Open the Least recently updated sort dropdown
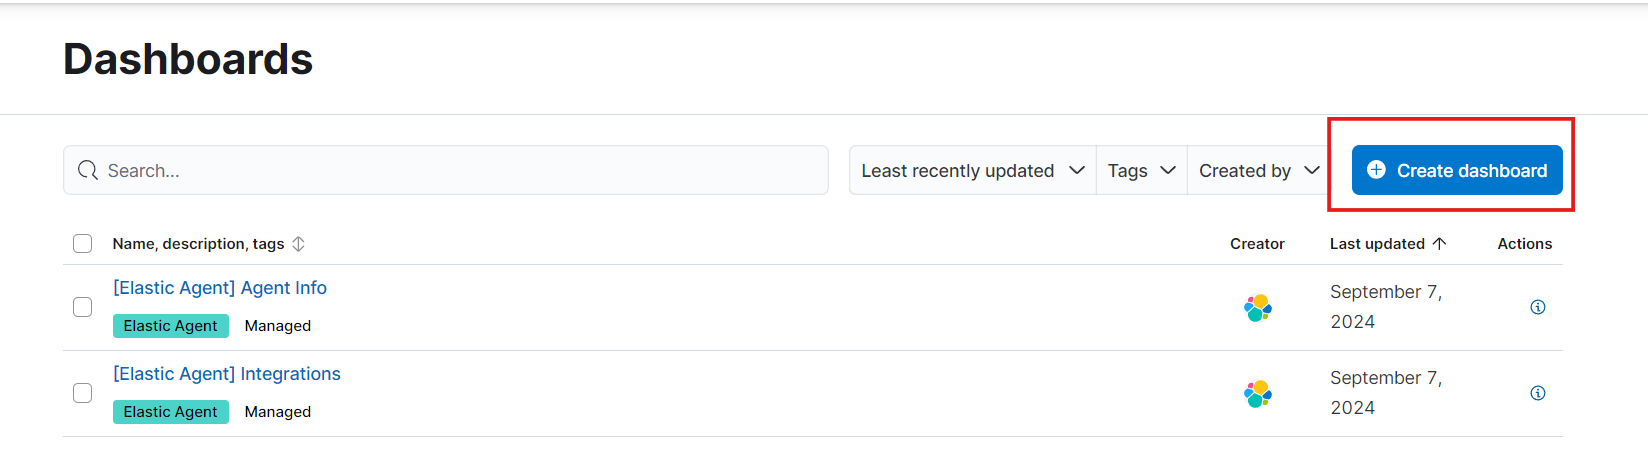The height and width of the screenshot is (451, 1648). point(972,171)
